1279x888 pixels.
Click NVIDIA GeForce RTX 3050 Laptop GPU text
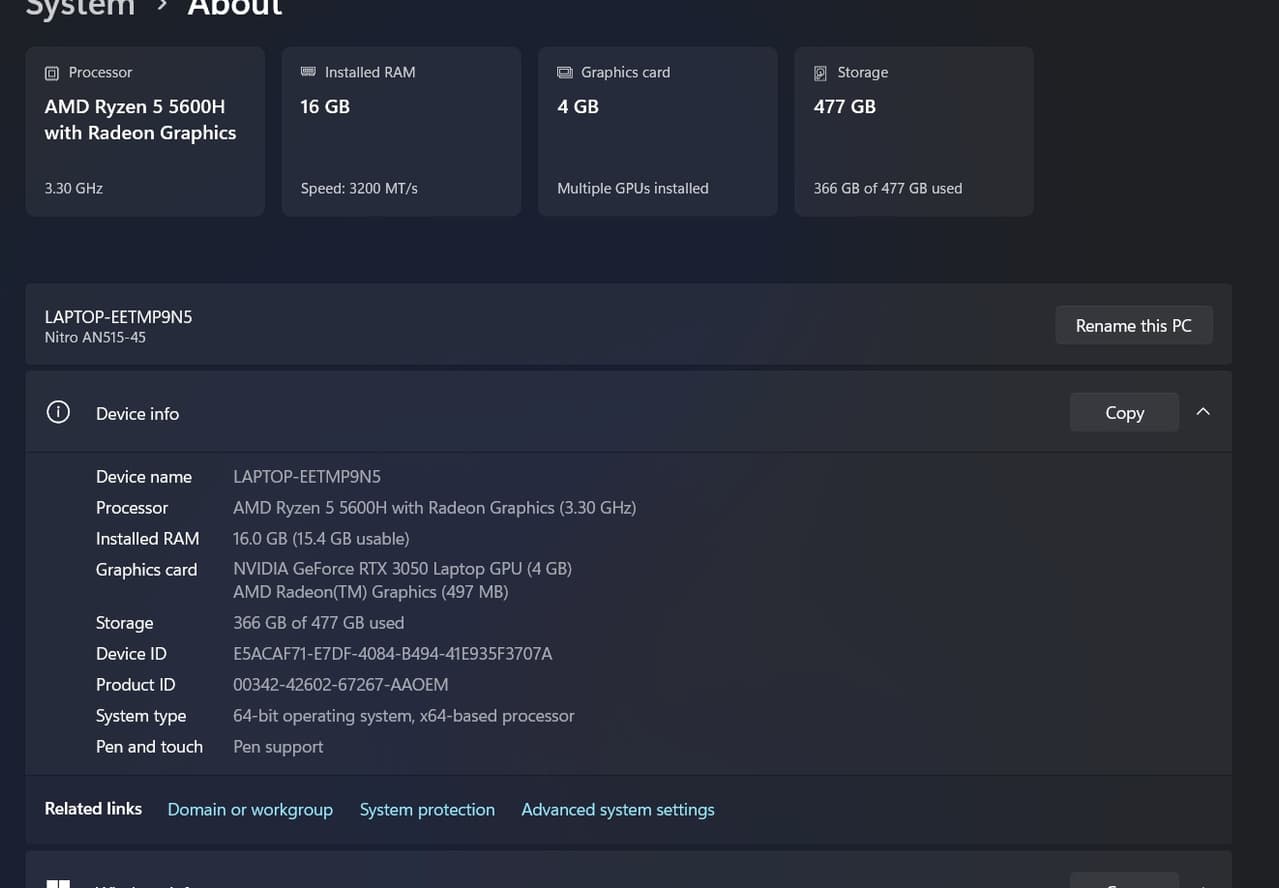click(402, 568)
